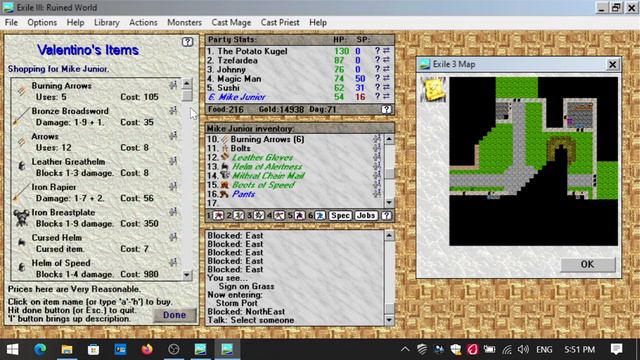
Task: Open info for The Potato Kugel
Action: [x=378, y=51]
